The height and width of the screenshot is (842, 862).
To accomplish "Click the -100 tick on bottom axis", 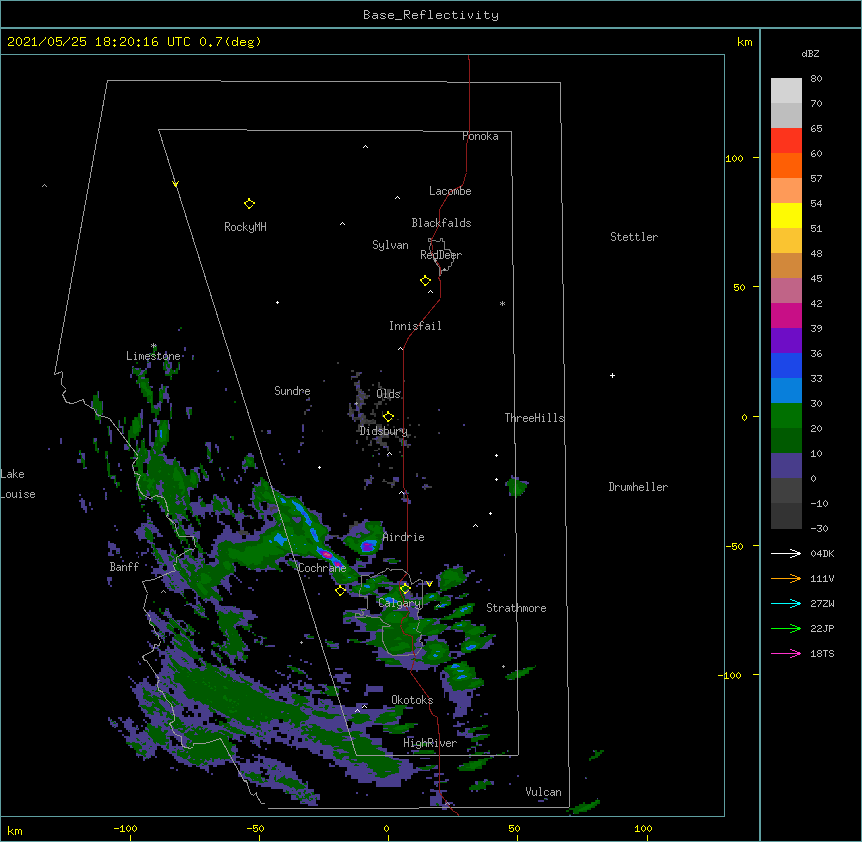I will (126, 828).
